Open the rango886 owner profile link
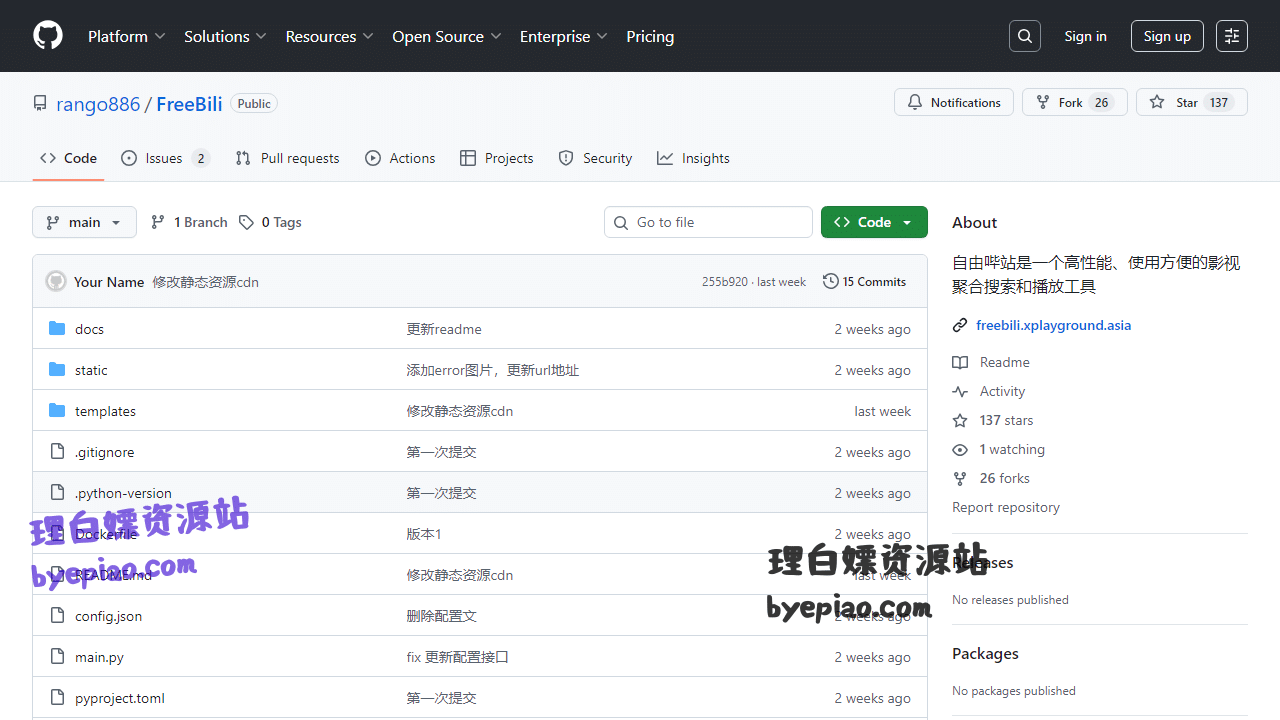1280x720 pixels. point(98,104)
